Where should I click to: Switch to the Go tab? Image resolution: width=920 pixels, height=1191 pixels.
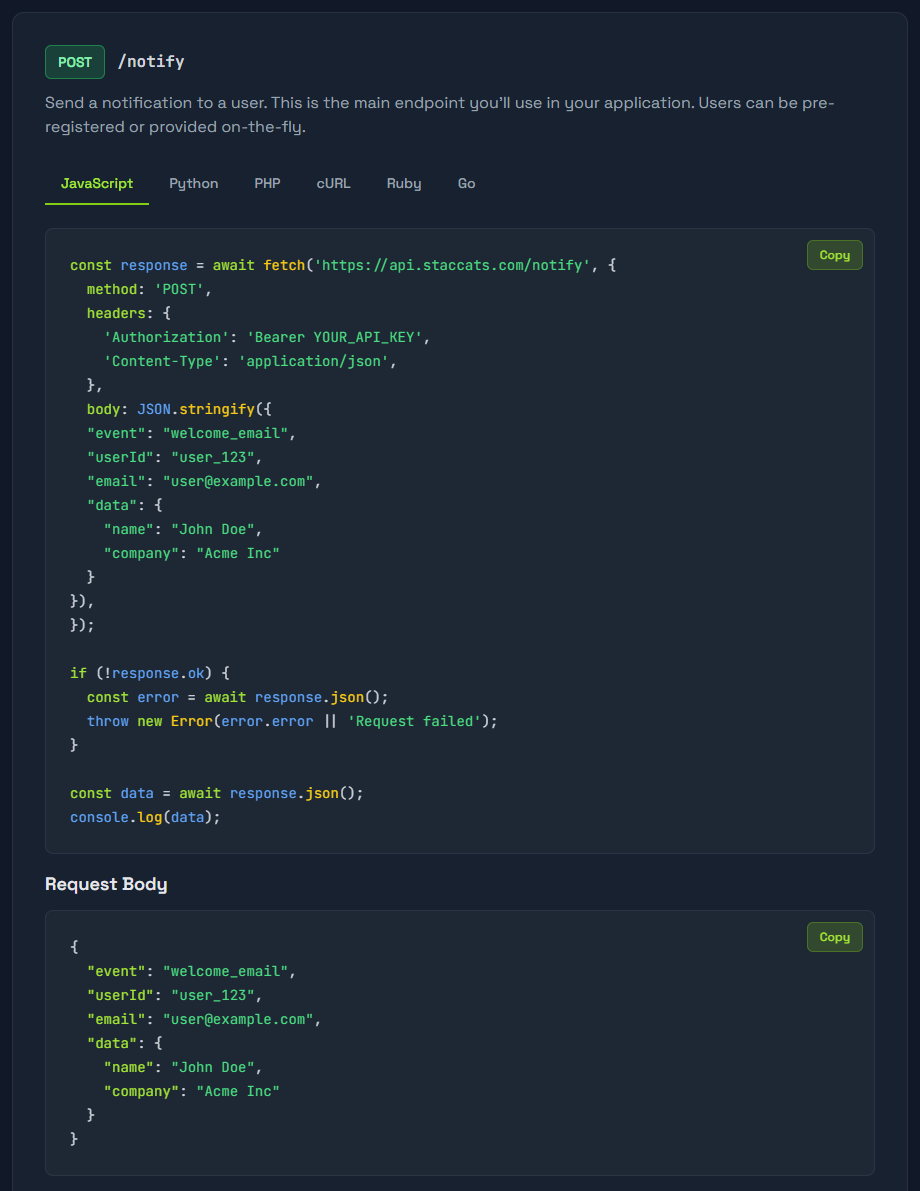pos(466,184)
